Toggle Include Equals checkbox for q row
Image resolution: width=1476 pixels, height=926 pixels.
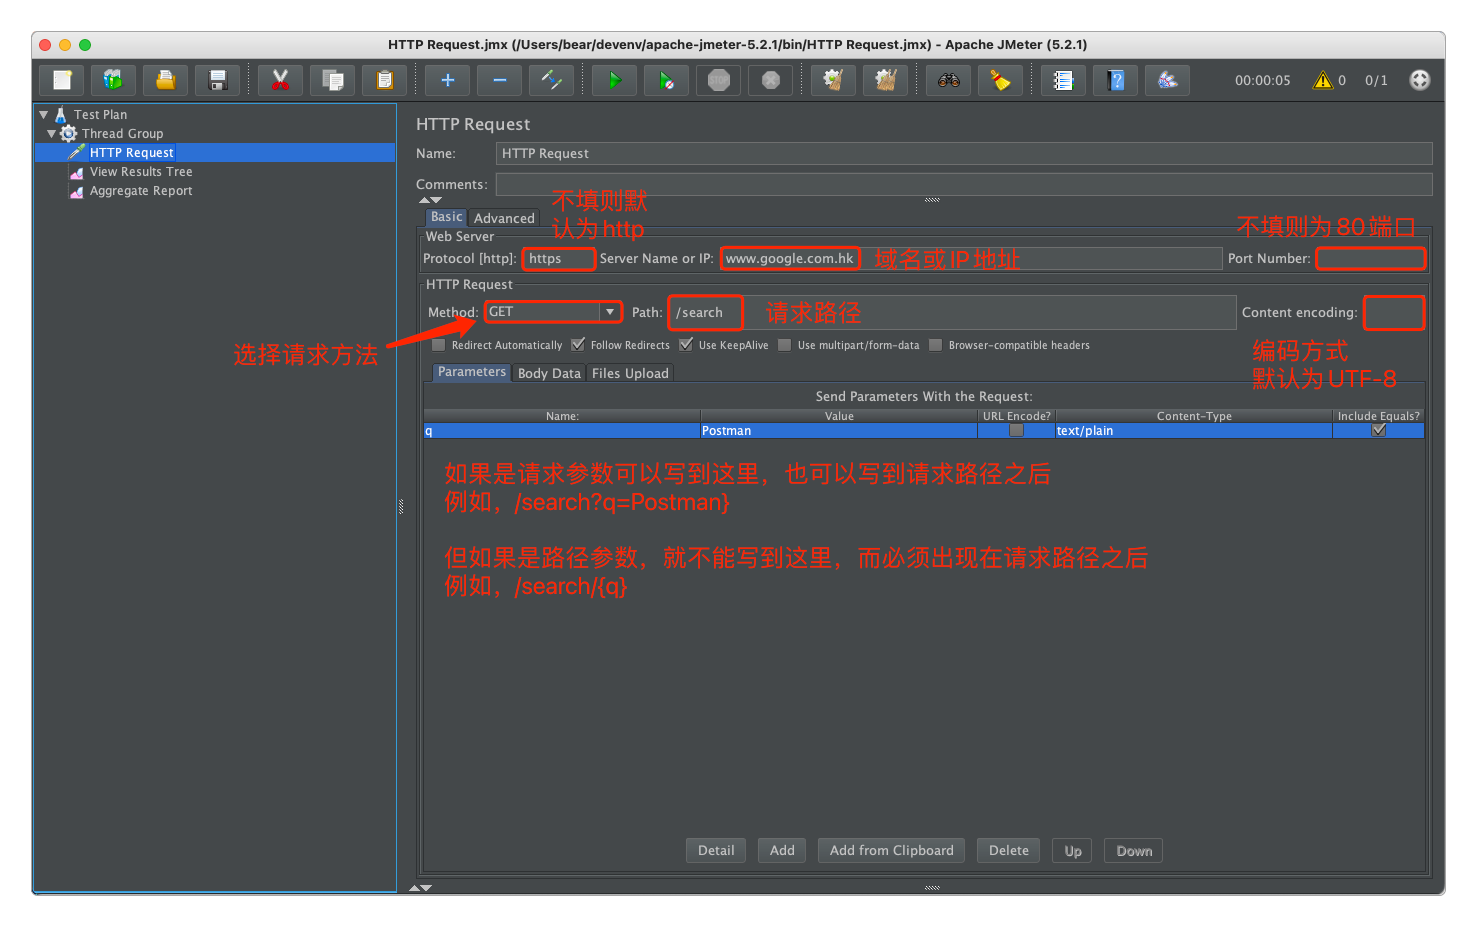click(x=1378, y=431)
